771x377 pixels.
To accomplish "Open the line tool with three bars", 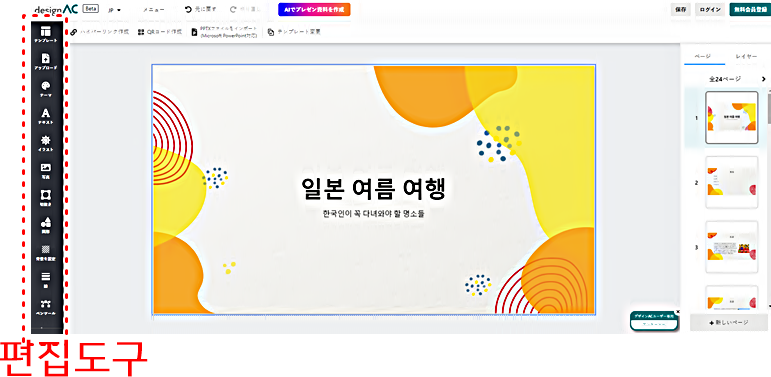I will 45,280.
